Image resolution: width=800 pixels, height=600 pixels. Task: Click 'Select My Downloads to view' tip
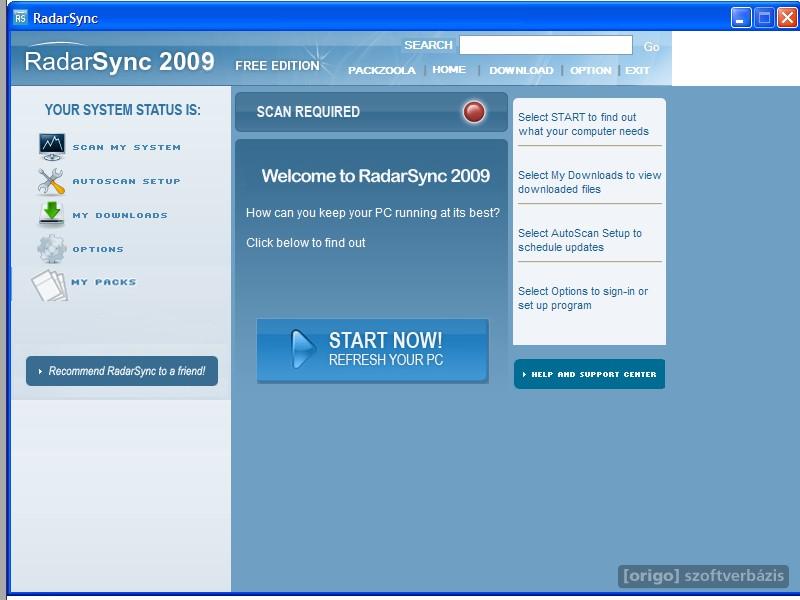tap(589, 182)
